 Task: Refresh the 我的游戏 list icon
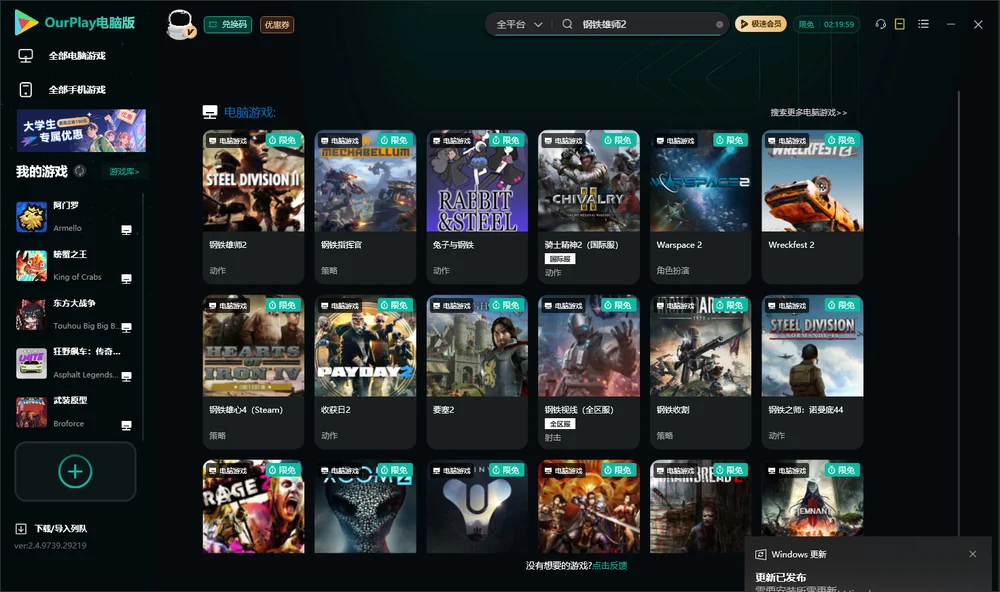click(x=80, y=171)
